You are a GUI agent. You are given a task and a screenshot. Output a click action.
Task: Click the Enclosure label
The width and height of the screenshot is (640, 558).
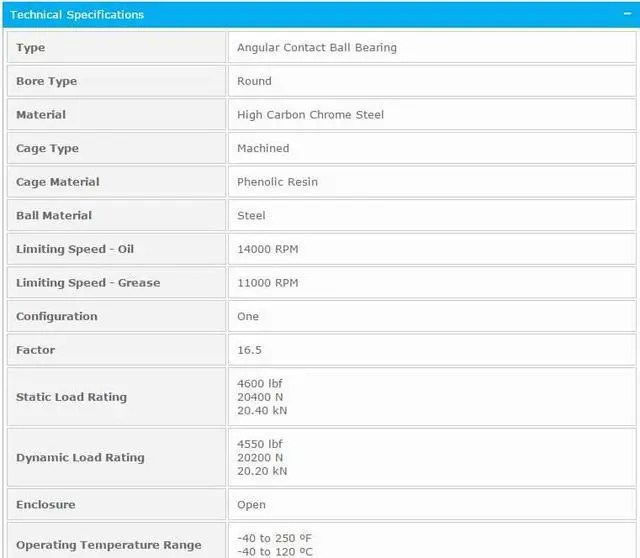point(46,505)
